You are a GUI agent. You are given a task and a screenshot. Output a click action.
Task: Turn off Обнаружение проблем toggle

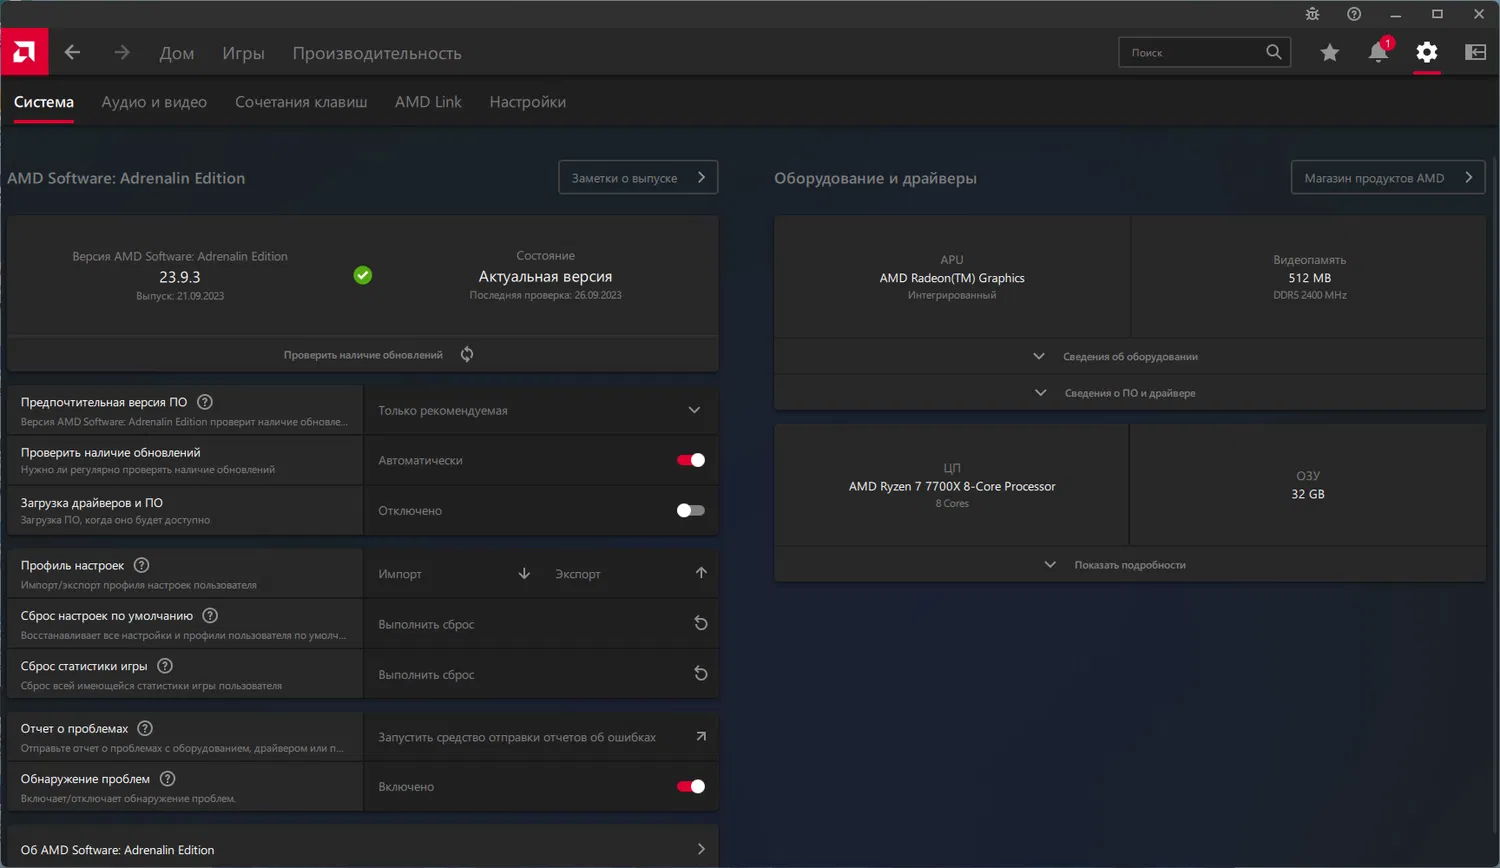pos(690,786)
